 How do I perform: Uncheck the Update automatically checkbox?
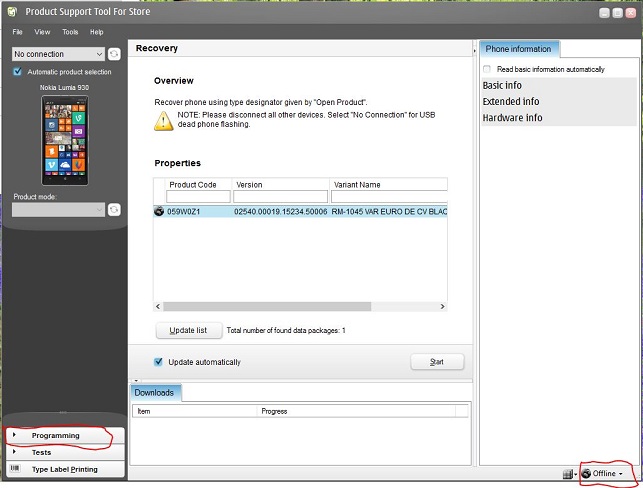(158, 362)
